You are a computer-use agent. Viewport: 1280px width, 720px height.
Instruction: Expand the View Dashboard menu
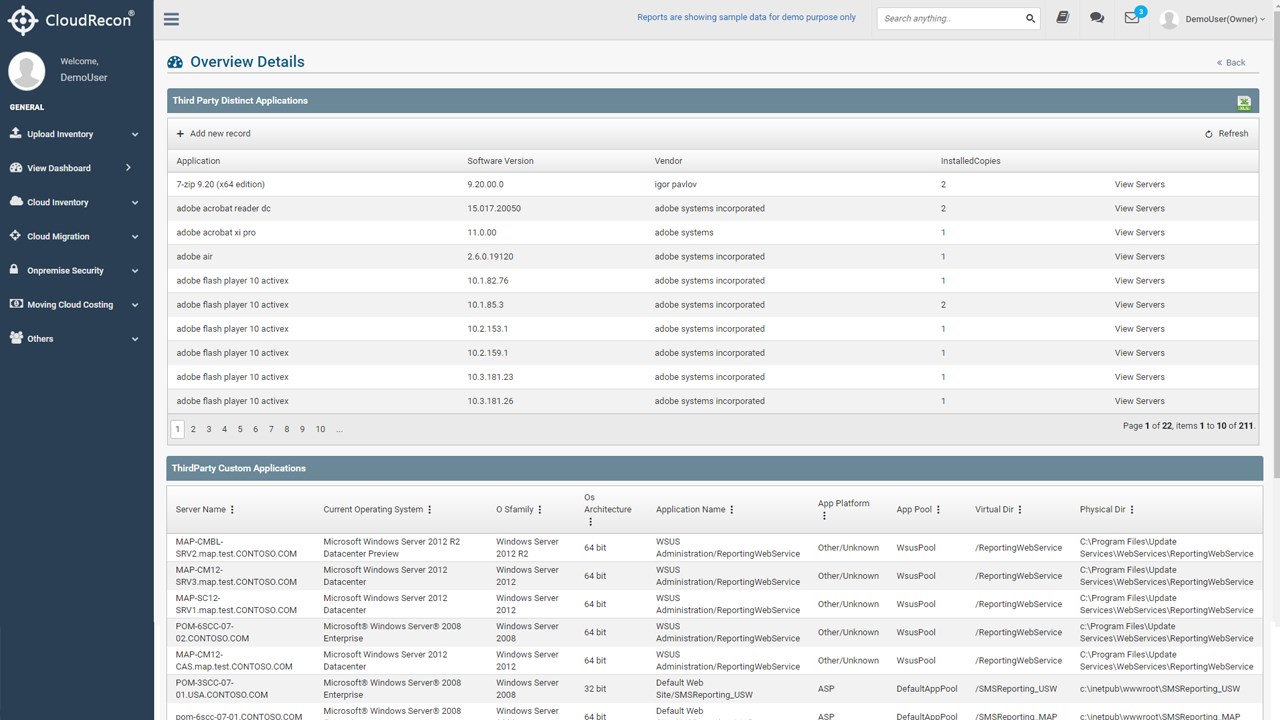(129, 168)
